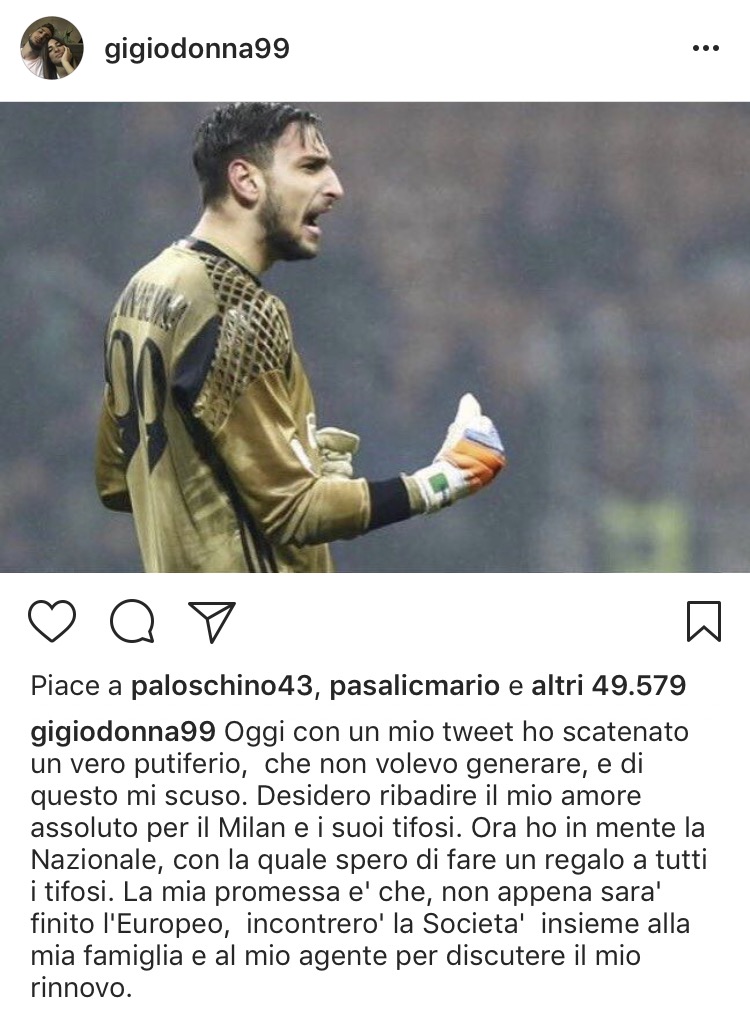The width and height of the screenshot is (750, 1017).
Task: Open comments via the speech bubble icon
Action: pos(132,621)
